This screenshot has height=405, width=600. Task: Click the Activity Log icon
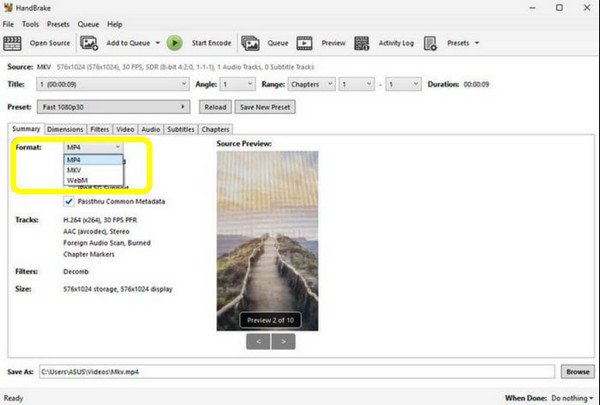[362, 43]
